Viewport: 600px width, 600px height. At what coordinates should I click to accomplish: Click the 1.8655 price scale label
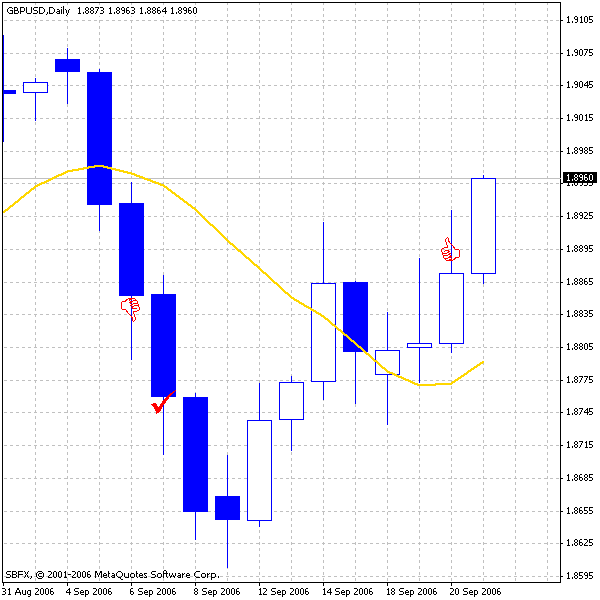[x=580, y=511]
